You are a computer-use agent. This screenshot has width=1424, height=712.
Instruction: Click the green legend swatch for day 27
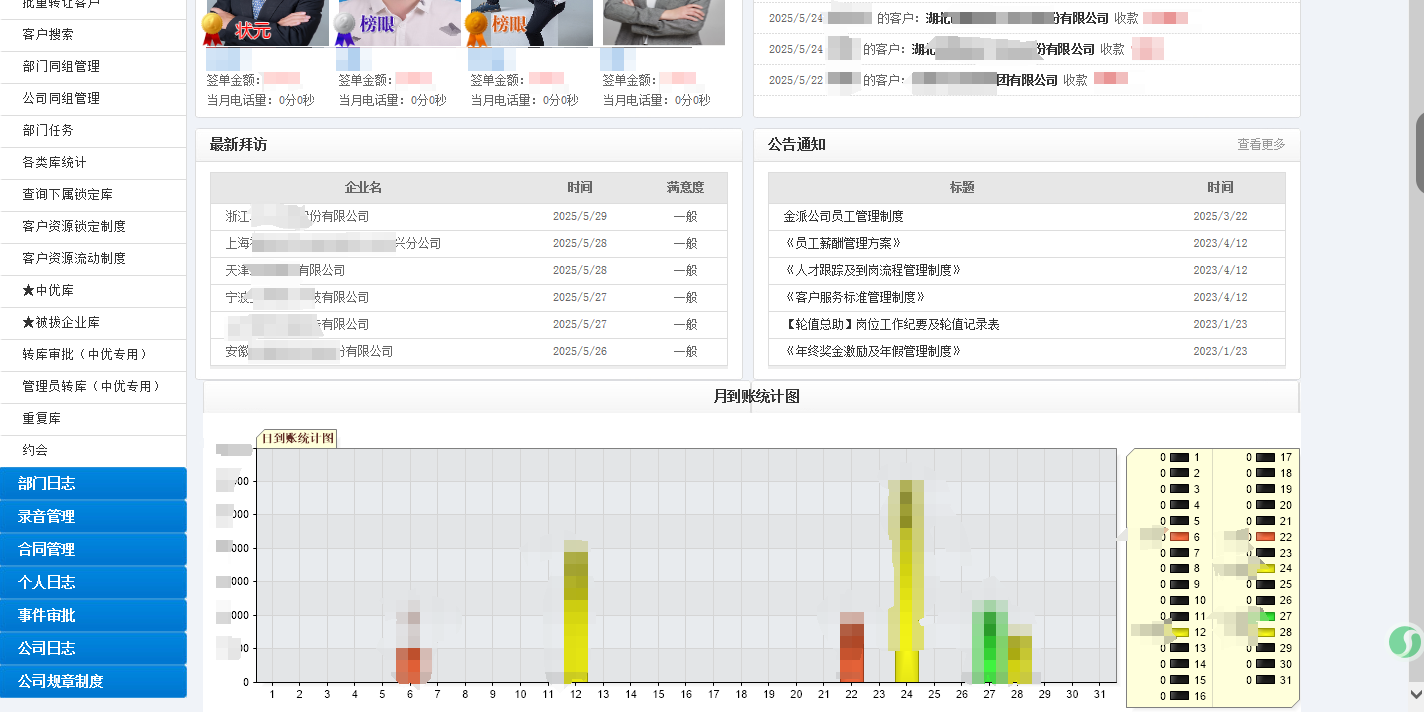tap(1265, 616)
